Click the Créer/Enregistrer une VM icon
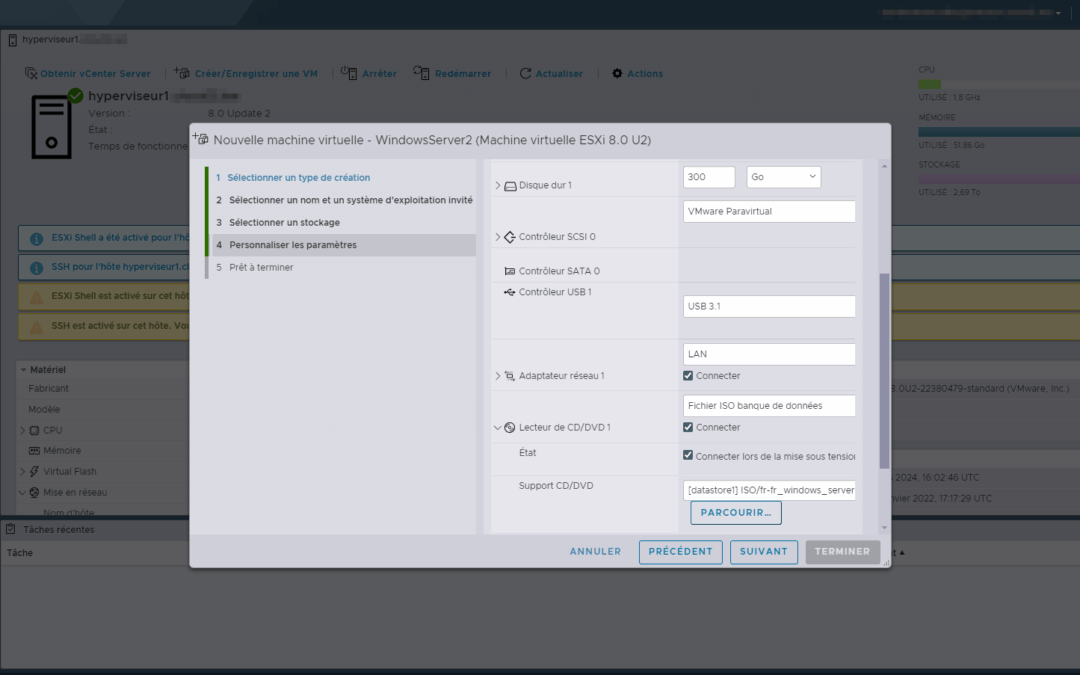 point(182,72)
